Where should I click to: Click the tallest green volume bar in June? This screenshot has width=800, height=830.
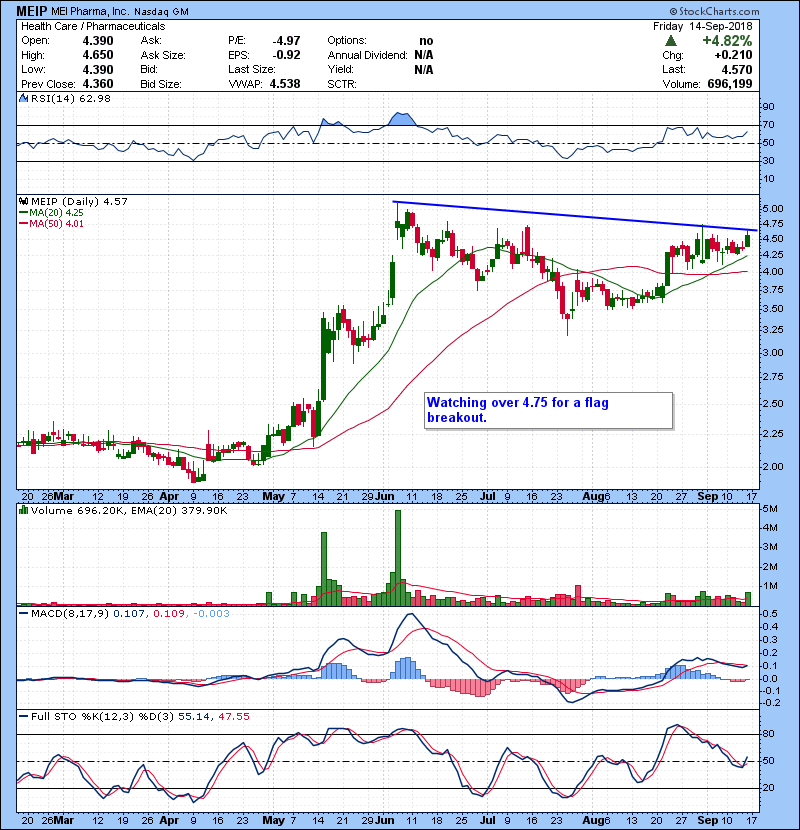(x=397, y=557)
